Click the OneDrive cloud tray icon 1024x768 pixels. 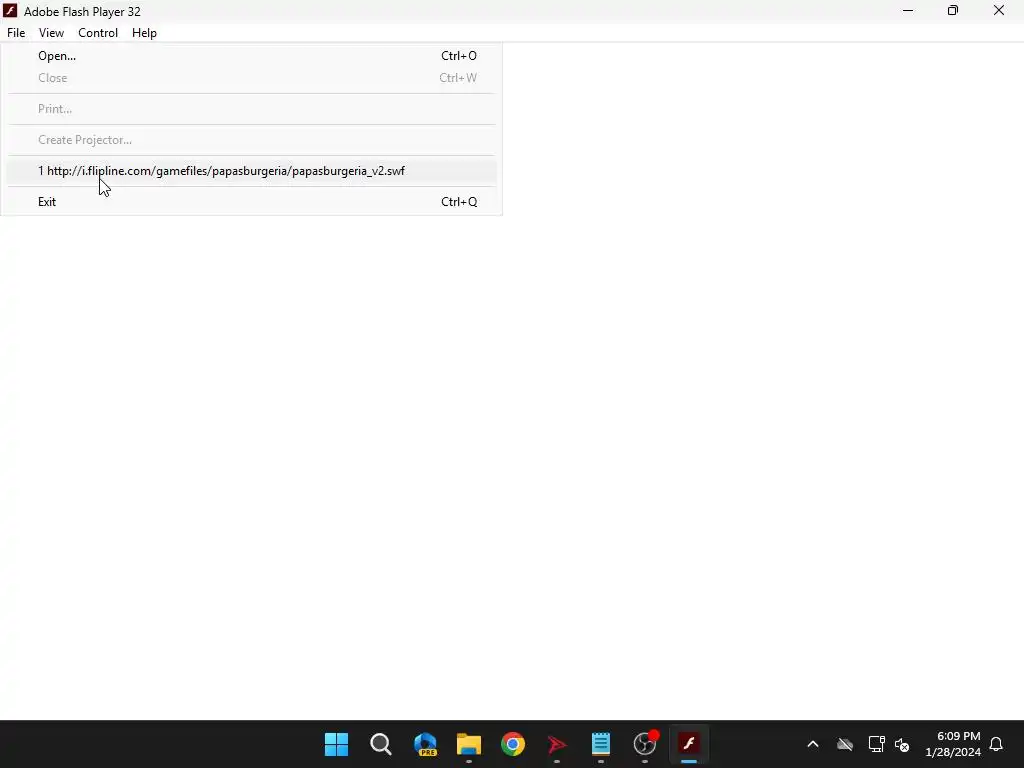point(845,744)
